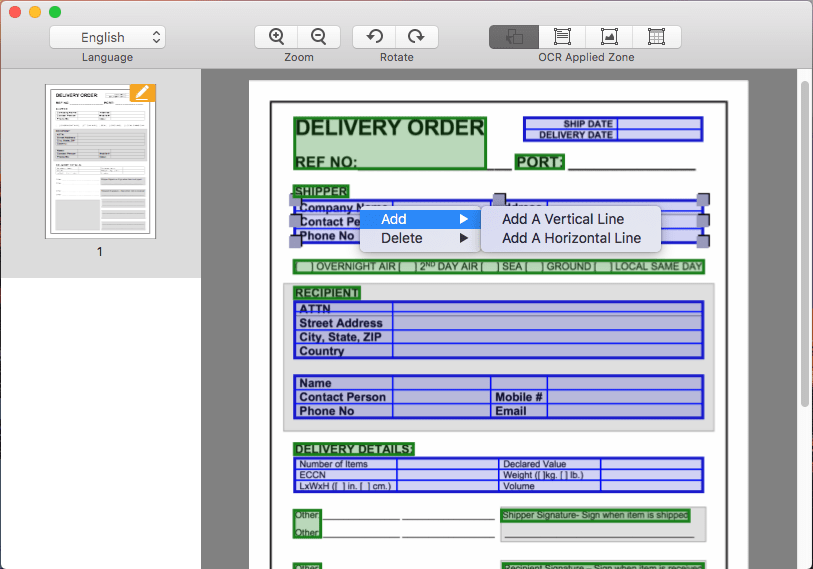Open the English language dropdown
Screen dimensions: 813x569
coord(107,37)
